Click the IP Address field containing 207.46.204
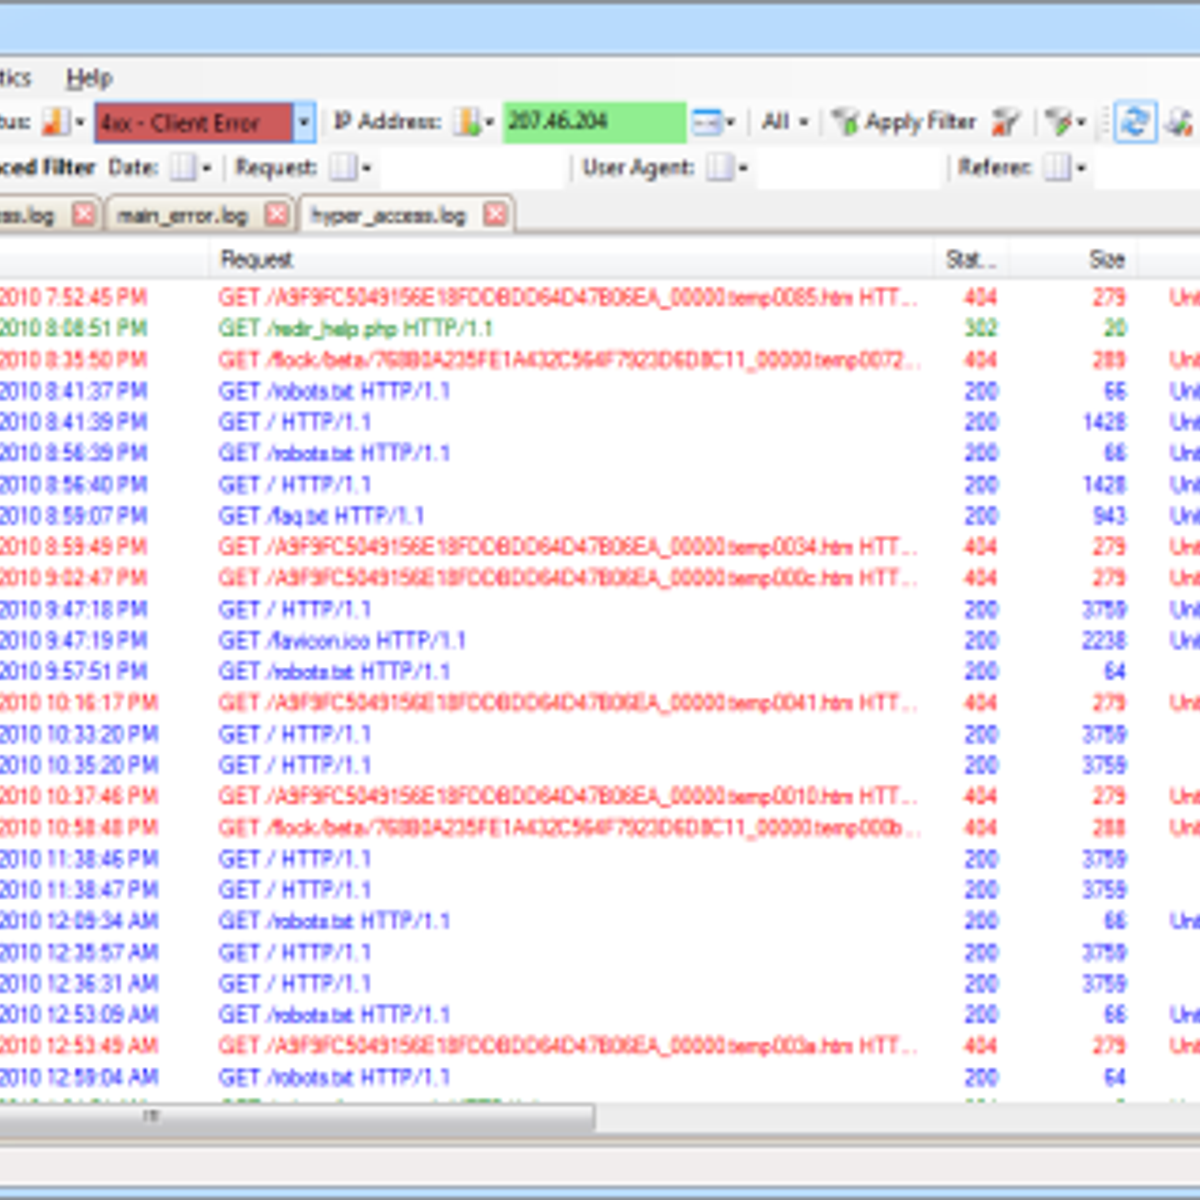Screen dimensions: 1200x1200 pos(593,123)
